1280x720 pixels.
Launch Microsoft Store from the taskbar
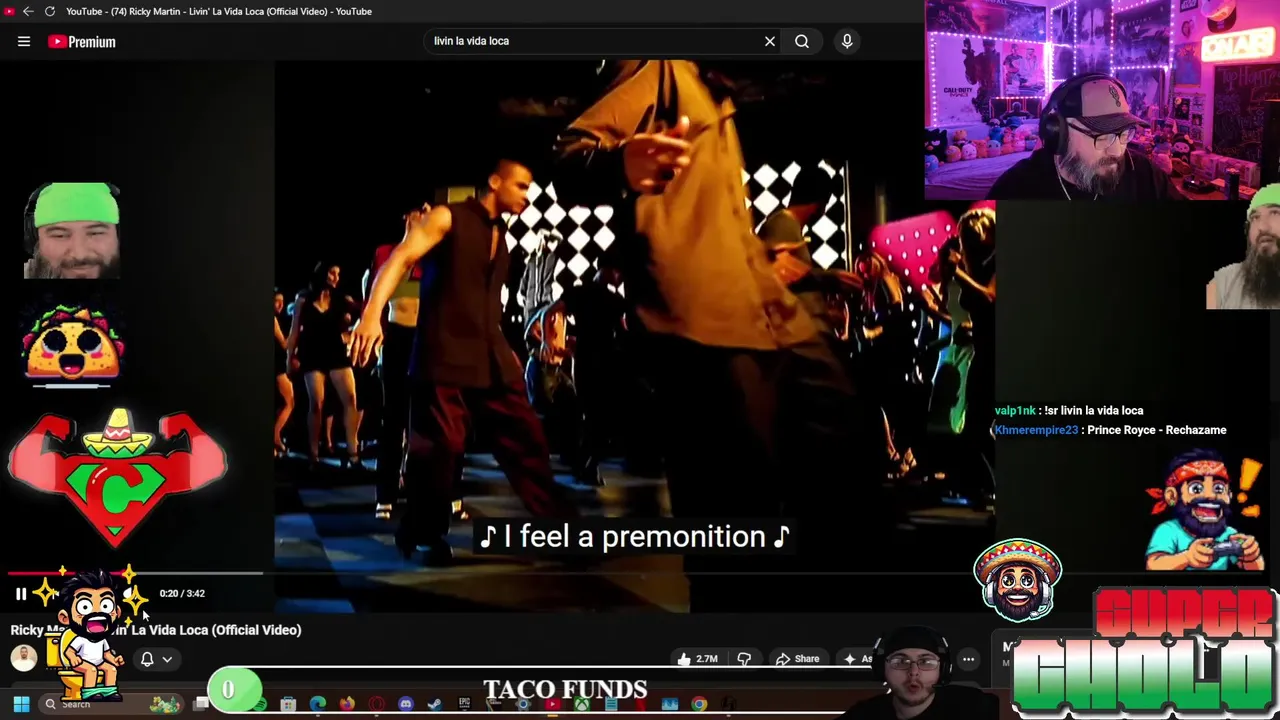[288, 704]
